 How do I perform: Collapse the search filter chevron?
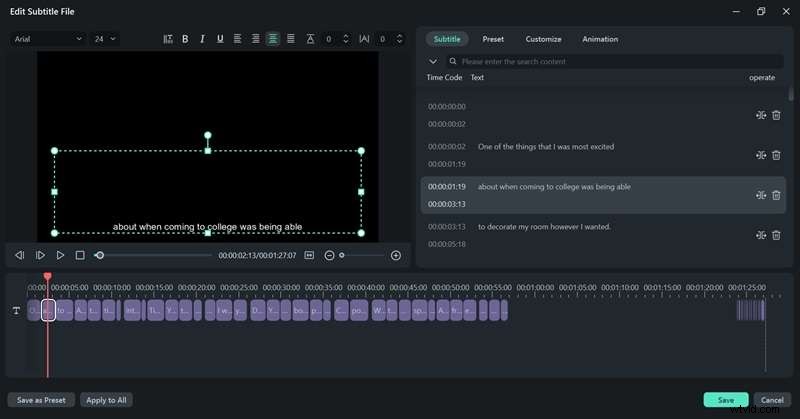click(433, 61)
